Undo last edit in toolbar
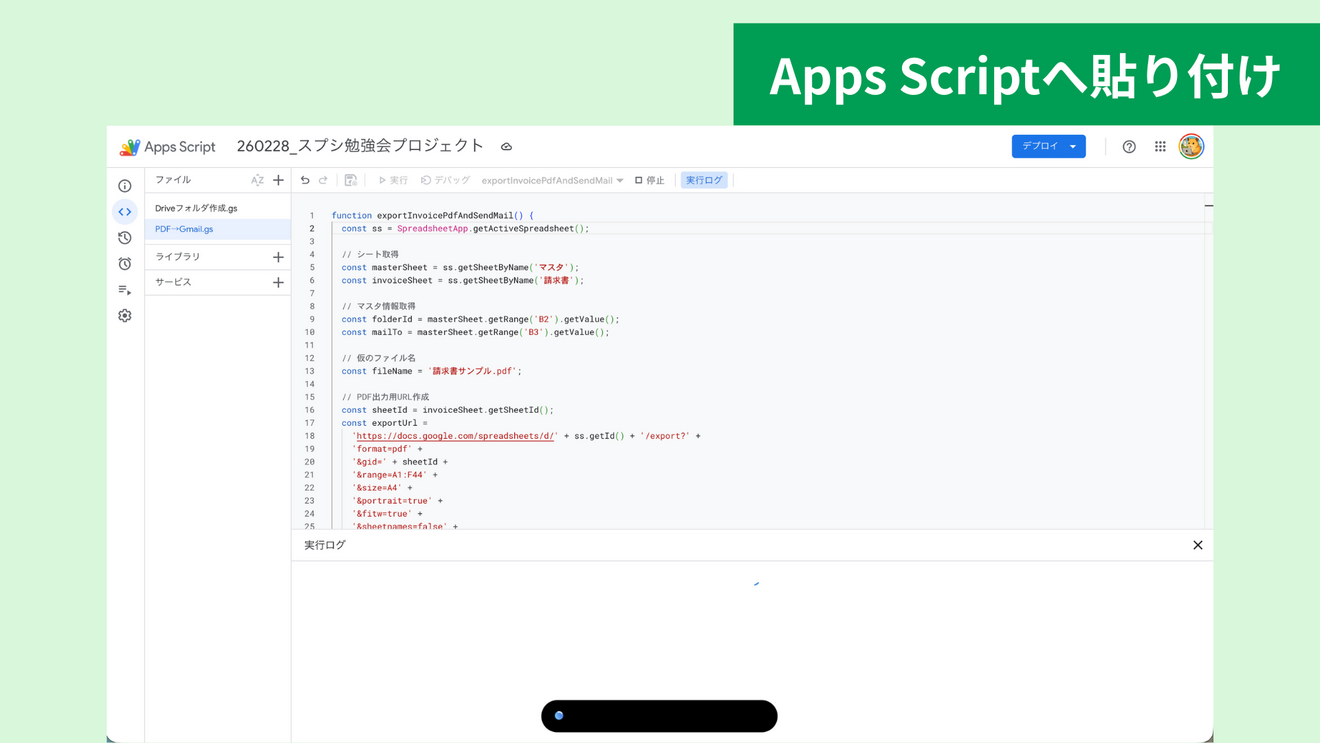This screenshot has height=743, width=1320. click(305, 180)
